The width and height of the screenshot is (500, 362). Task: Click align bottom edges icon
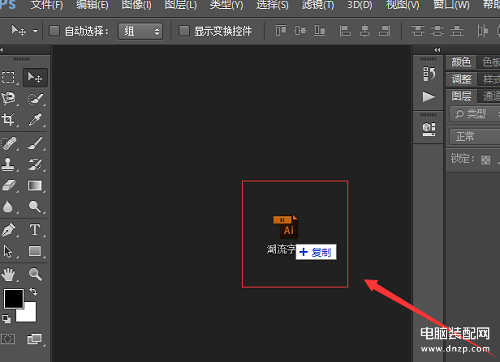coord(320,31)
